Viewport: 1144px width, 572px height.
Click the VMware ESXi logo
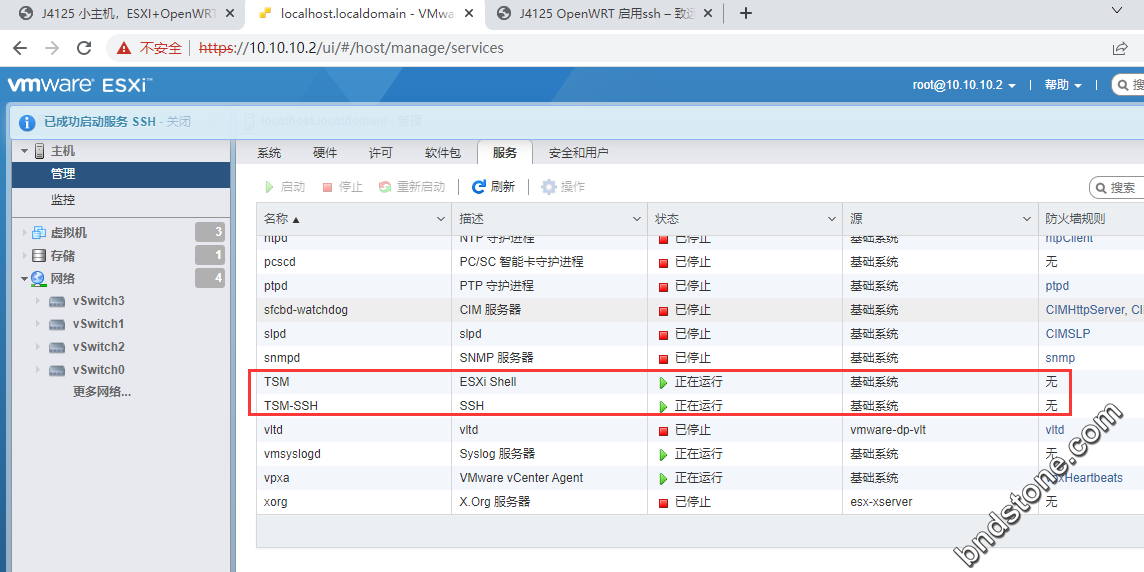79,85
